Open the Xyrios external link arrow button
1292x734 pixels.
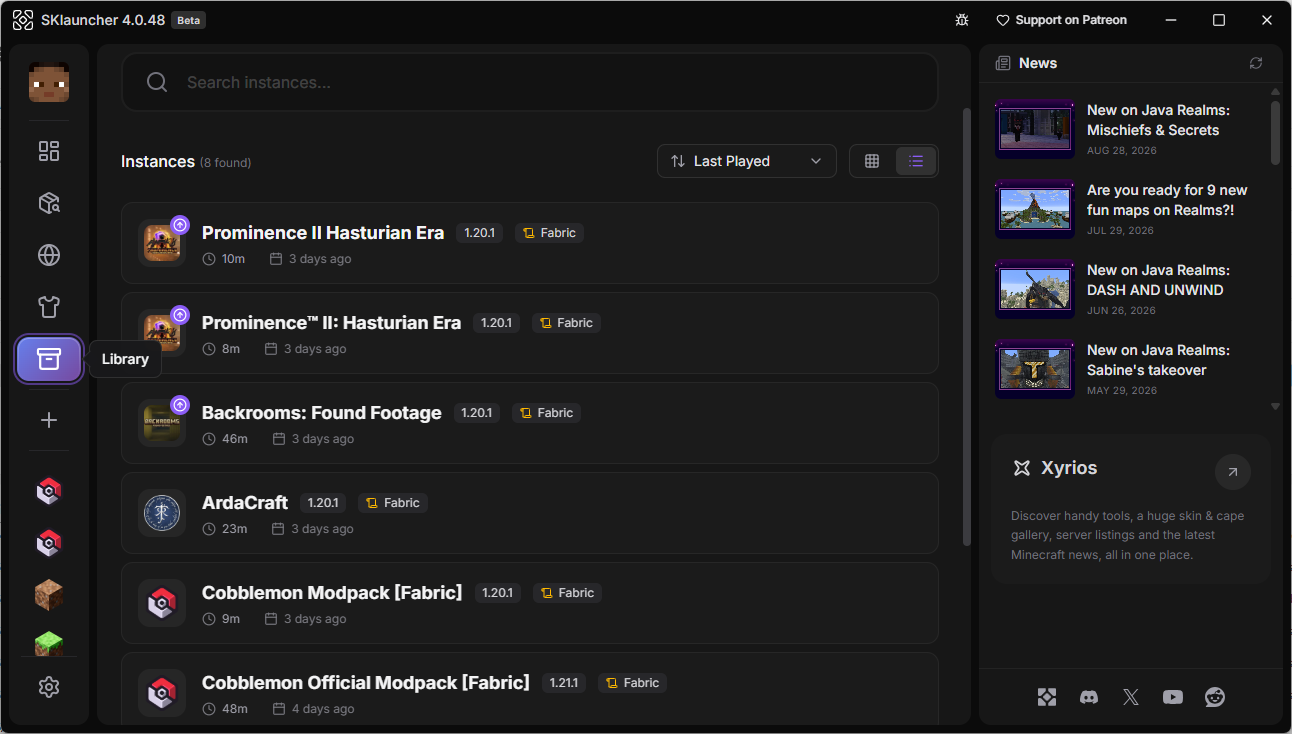tap(1232, 472)
